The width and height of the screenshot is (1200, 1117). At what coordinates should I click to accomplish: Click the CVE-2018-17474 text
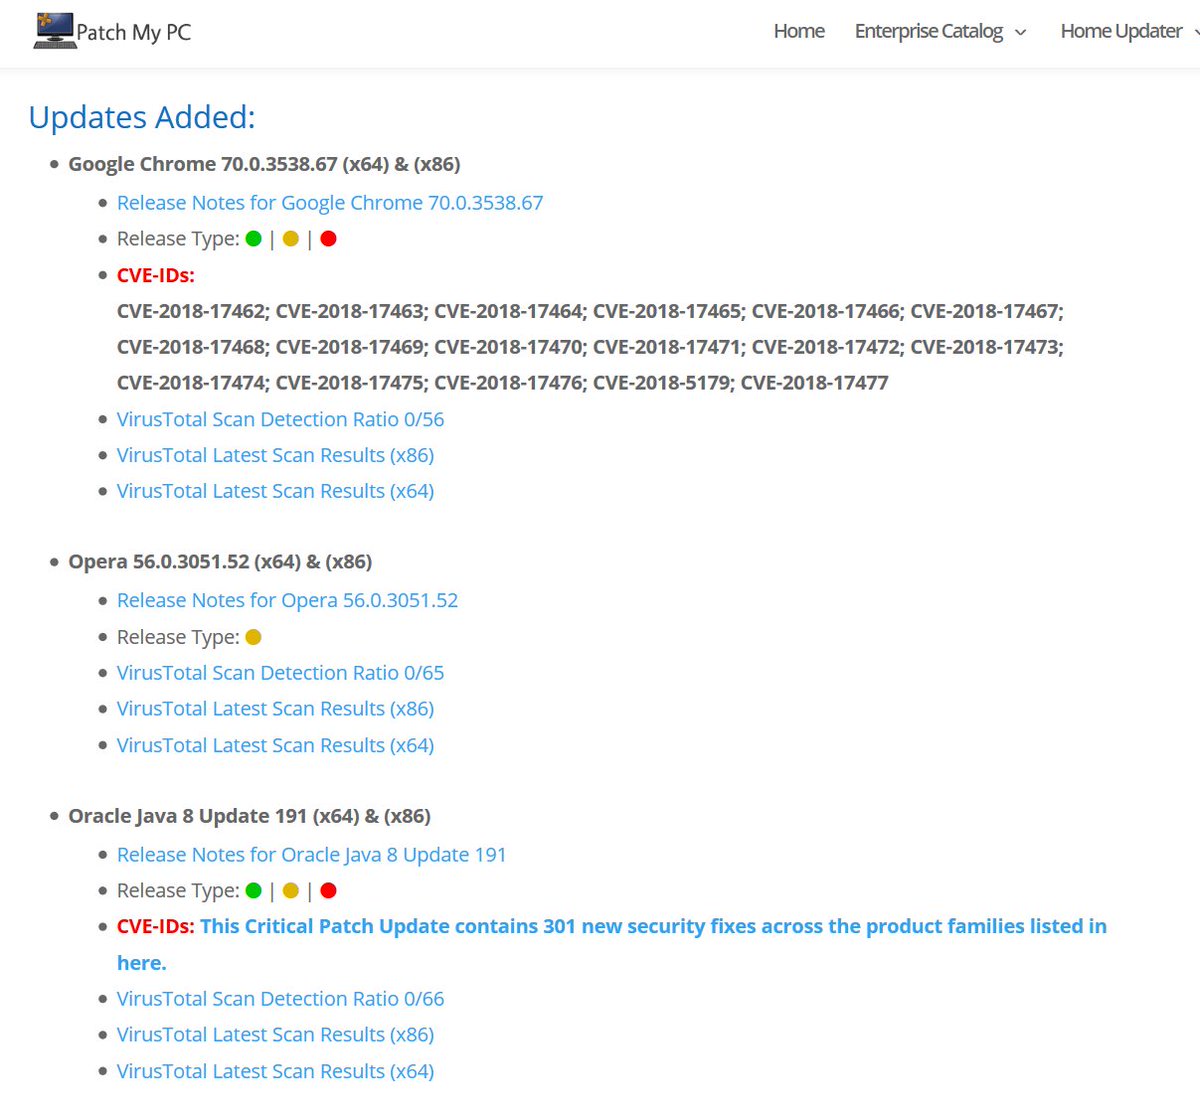[x=191, y=383]
